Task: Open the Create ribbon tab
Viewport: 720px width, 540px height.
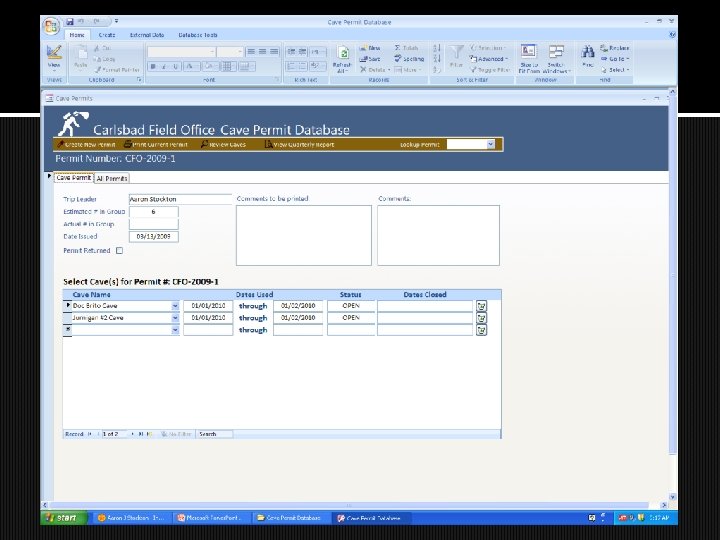Action: click(107, 35)
